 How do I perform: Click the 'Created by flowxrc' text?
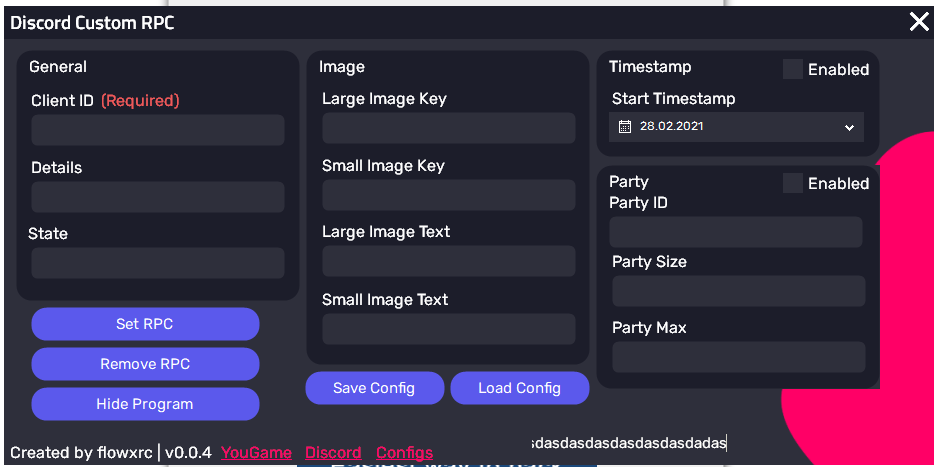coord(82,453)
